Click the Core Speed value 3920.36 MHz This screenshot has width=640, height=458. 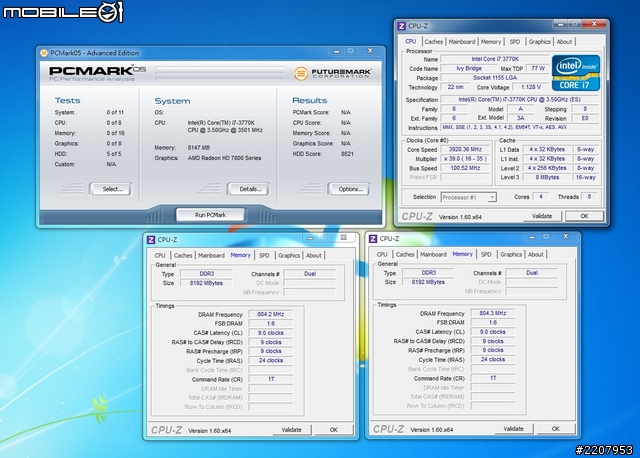click(465, 149)
